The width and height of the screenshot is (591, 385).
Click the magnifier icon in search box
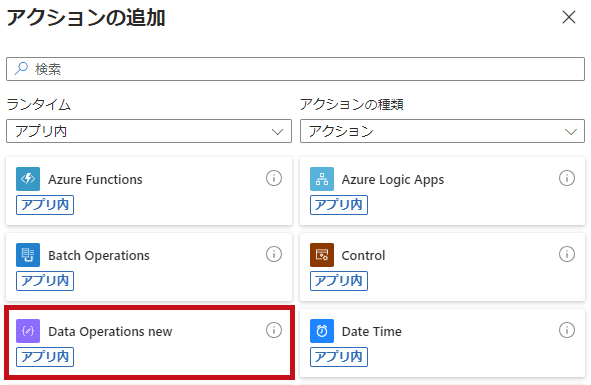click(21, 69)
